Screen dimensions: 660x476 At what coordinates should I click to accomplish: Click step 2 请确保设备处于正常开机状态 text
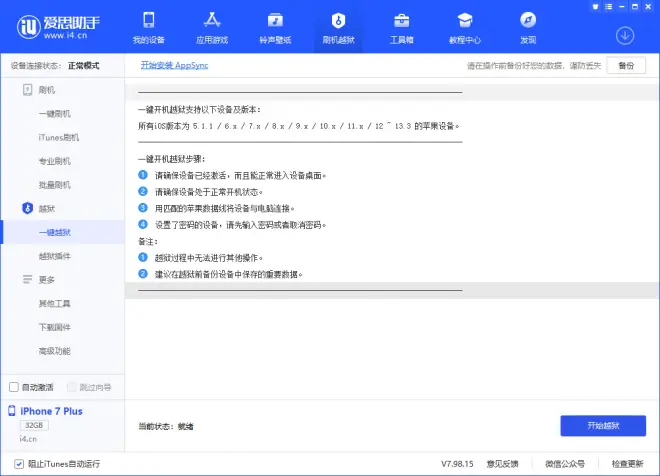click(x=209, y=192)
